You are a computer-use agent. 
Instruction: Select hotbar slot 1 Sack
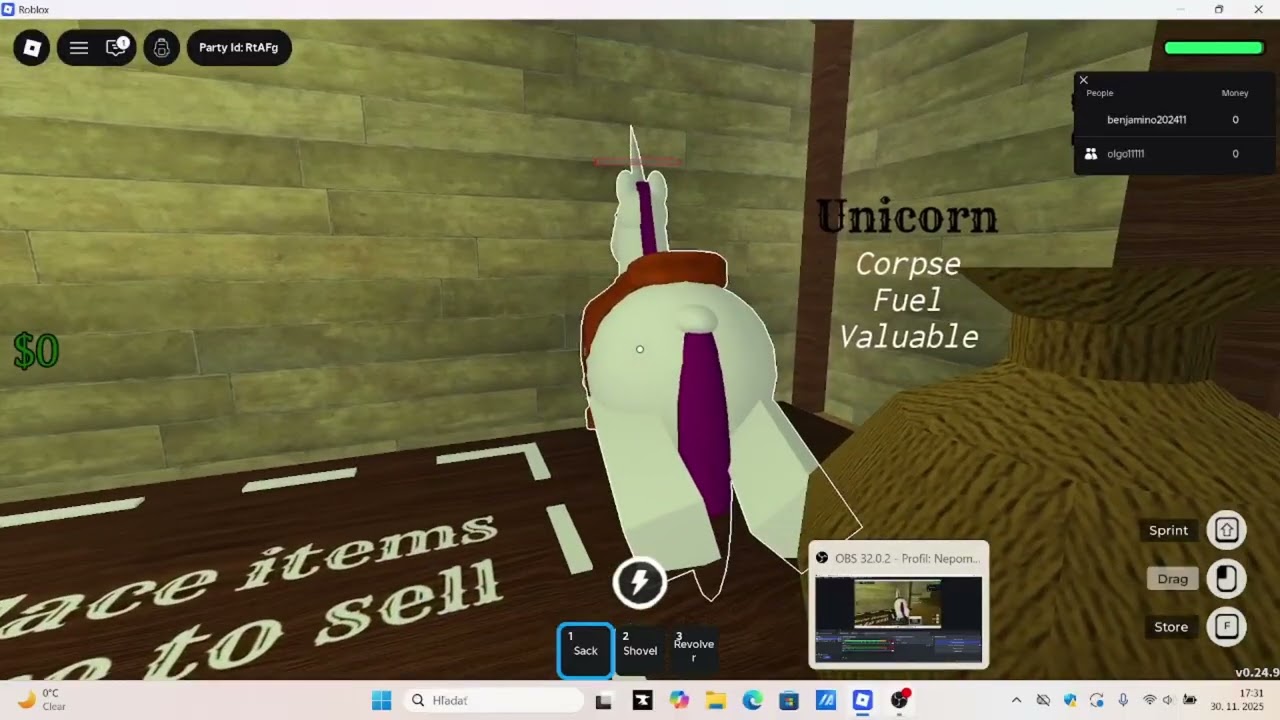(x=585, y=650)
